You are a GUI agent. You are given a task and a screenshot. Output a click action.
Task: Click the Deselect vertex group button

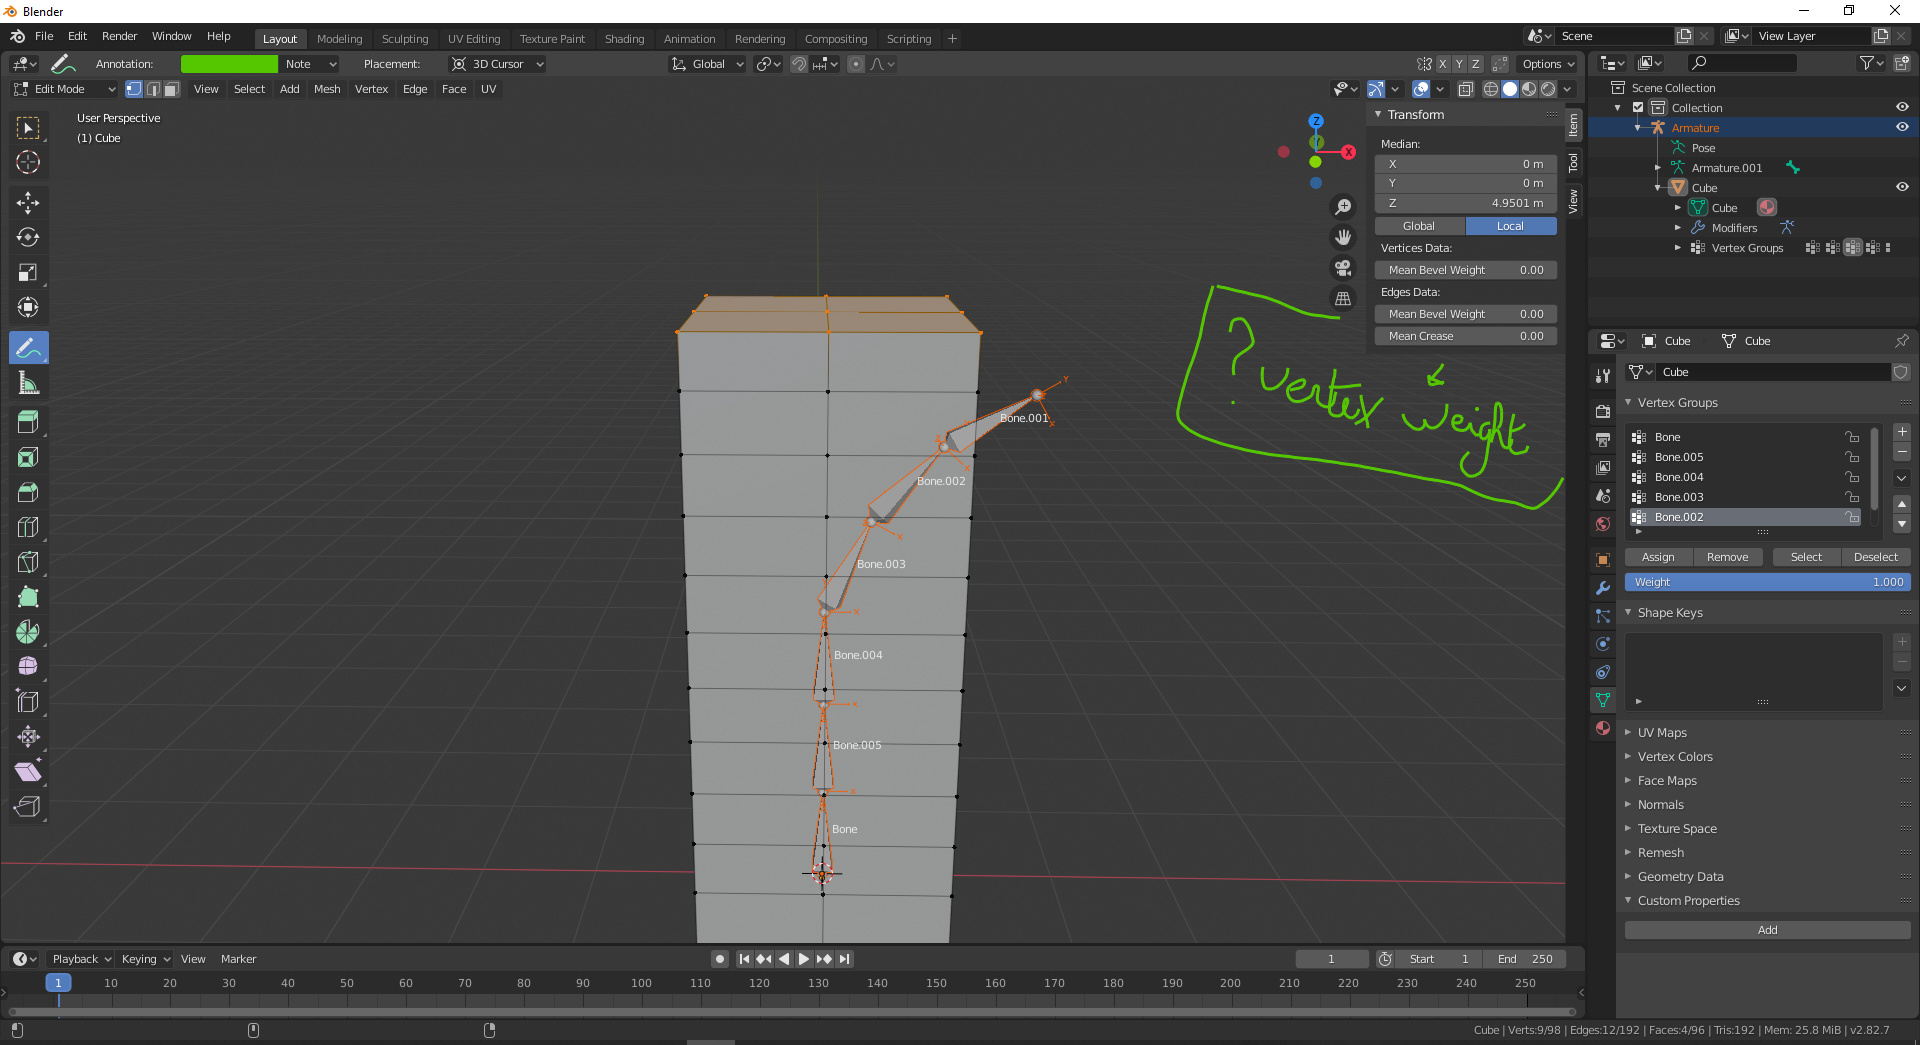coord(1876,557)
